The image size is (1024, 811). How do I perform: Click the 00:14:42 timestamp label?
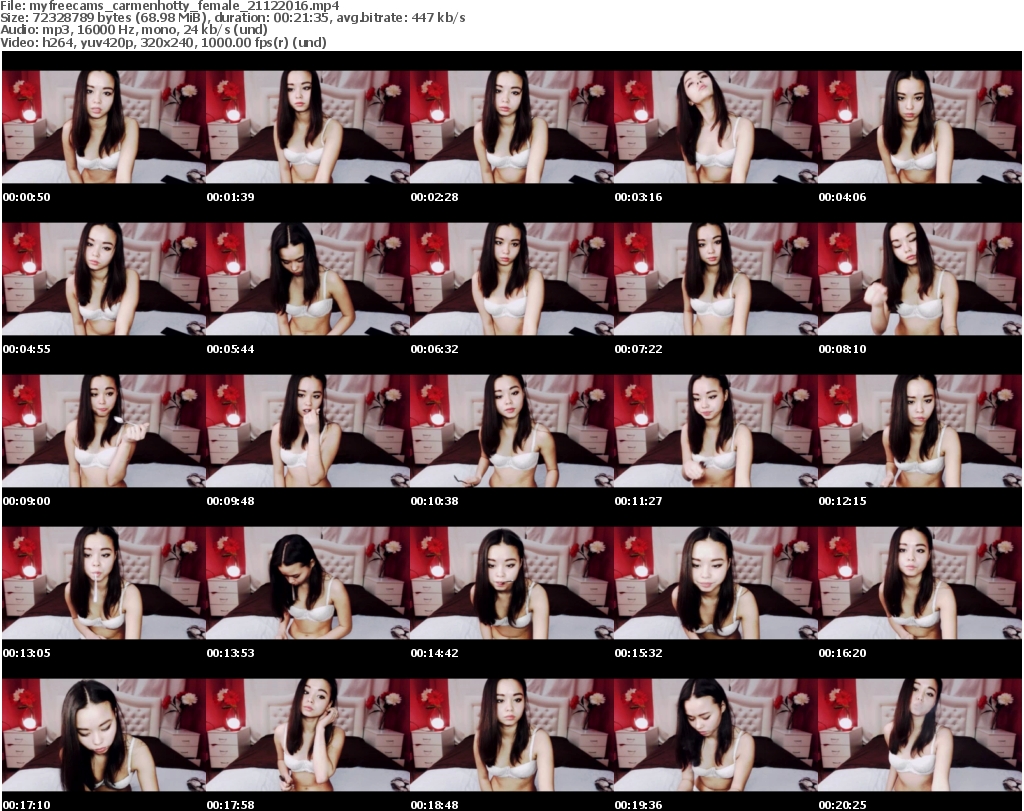pyautogui.click(x=434, y=653)
